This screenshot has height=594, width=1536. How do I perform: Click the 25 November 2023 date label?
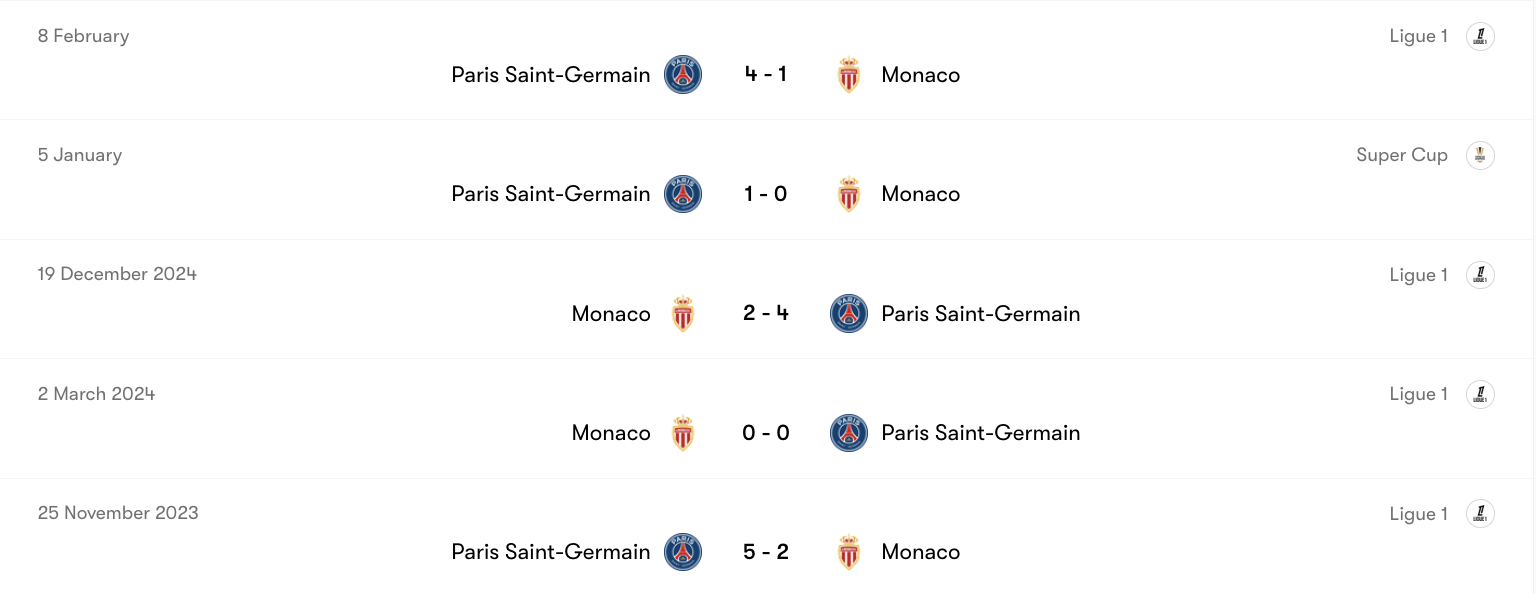coord(117,513)
